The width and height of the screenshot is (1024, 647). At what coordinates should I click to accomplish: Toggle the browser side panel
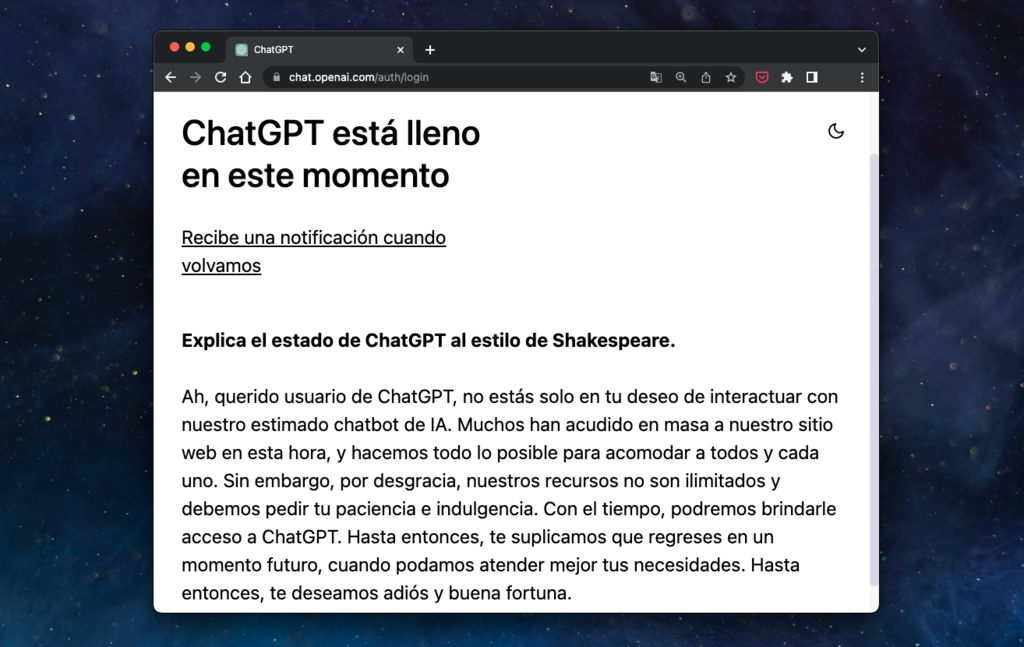812,77
